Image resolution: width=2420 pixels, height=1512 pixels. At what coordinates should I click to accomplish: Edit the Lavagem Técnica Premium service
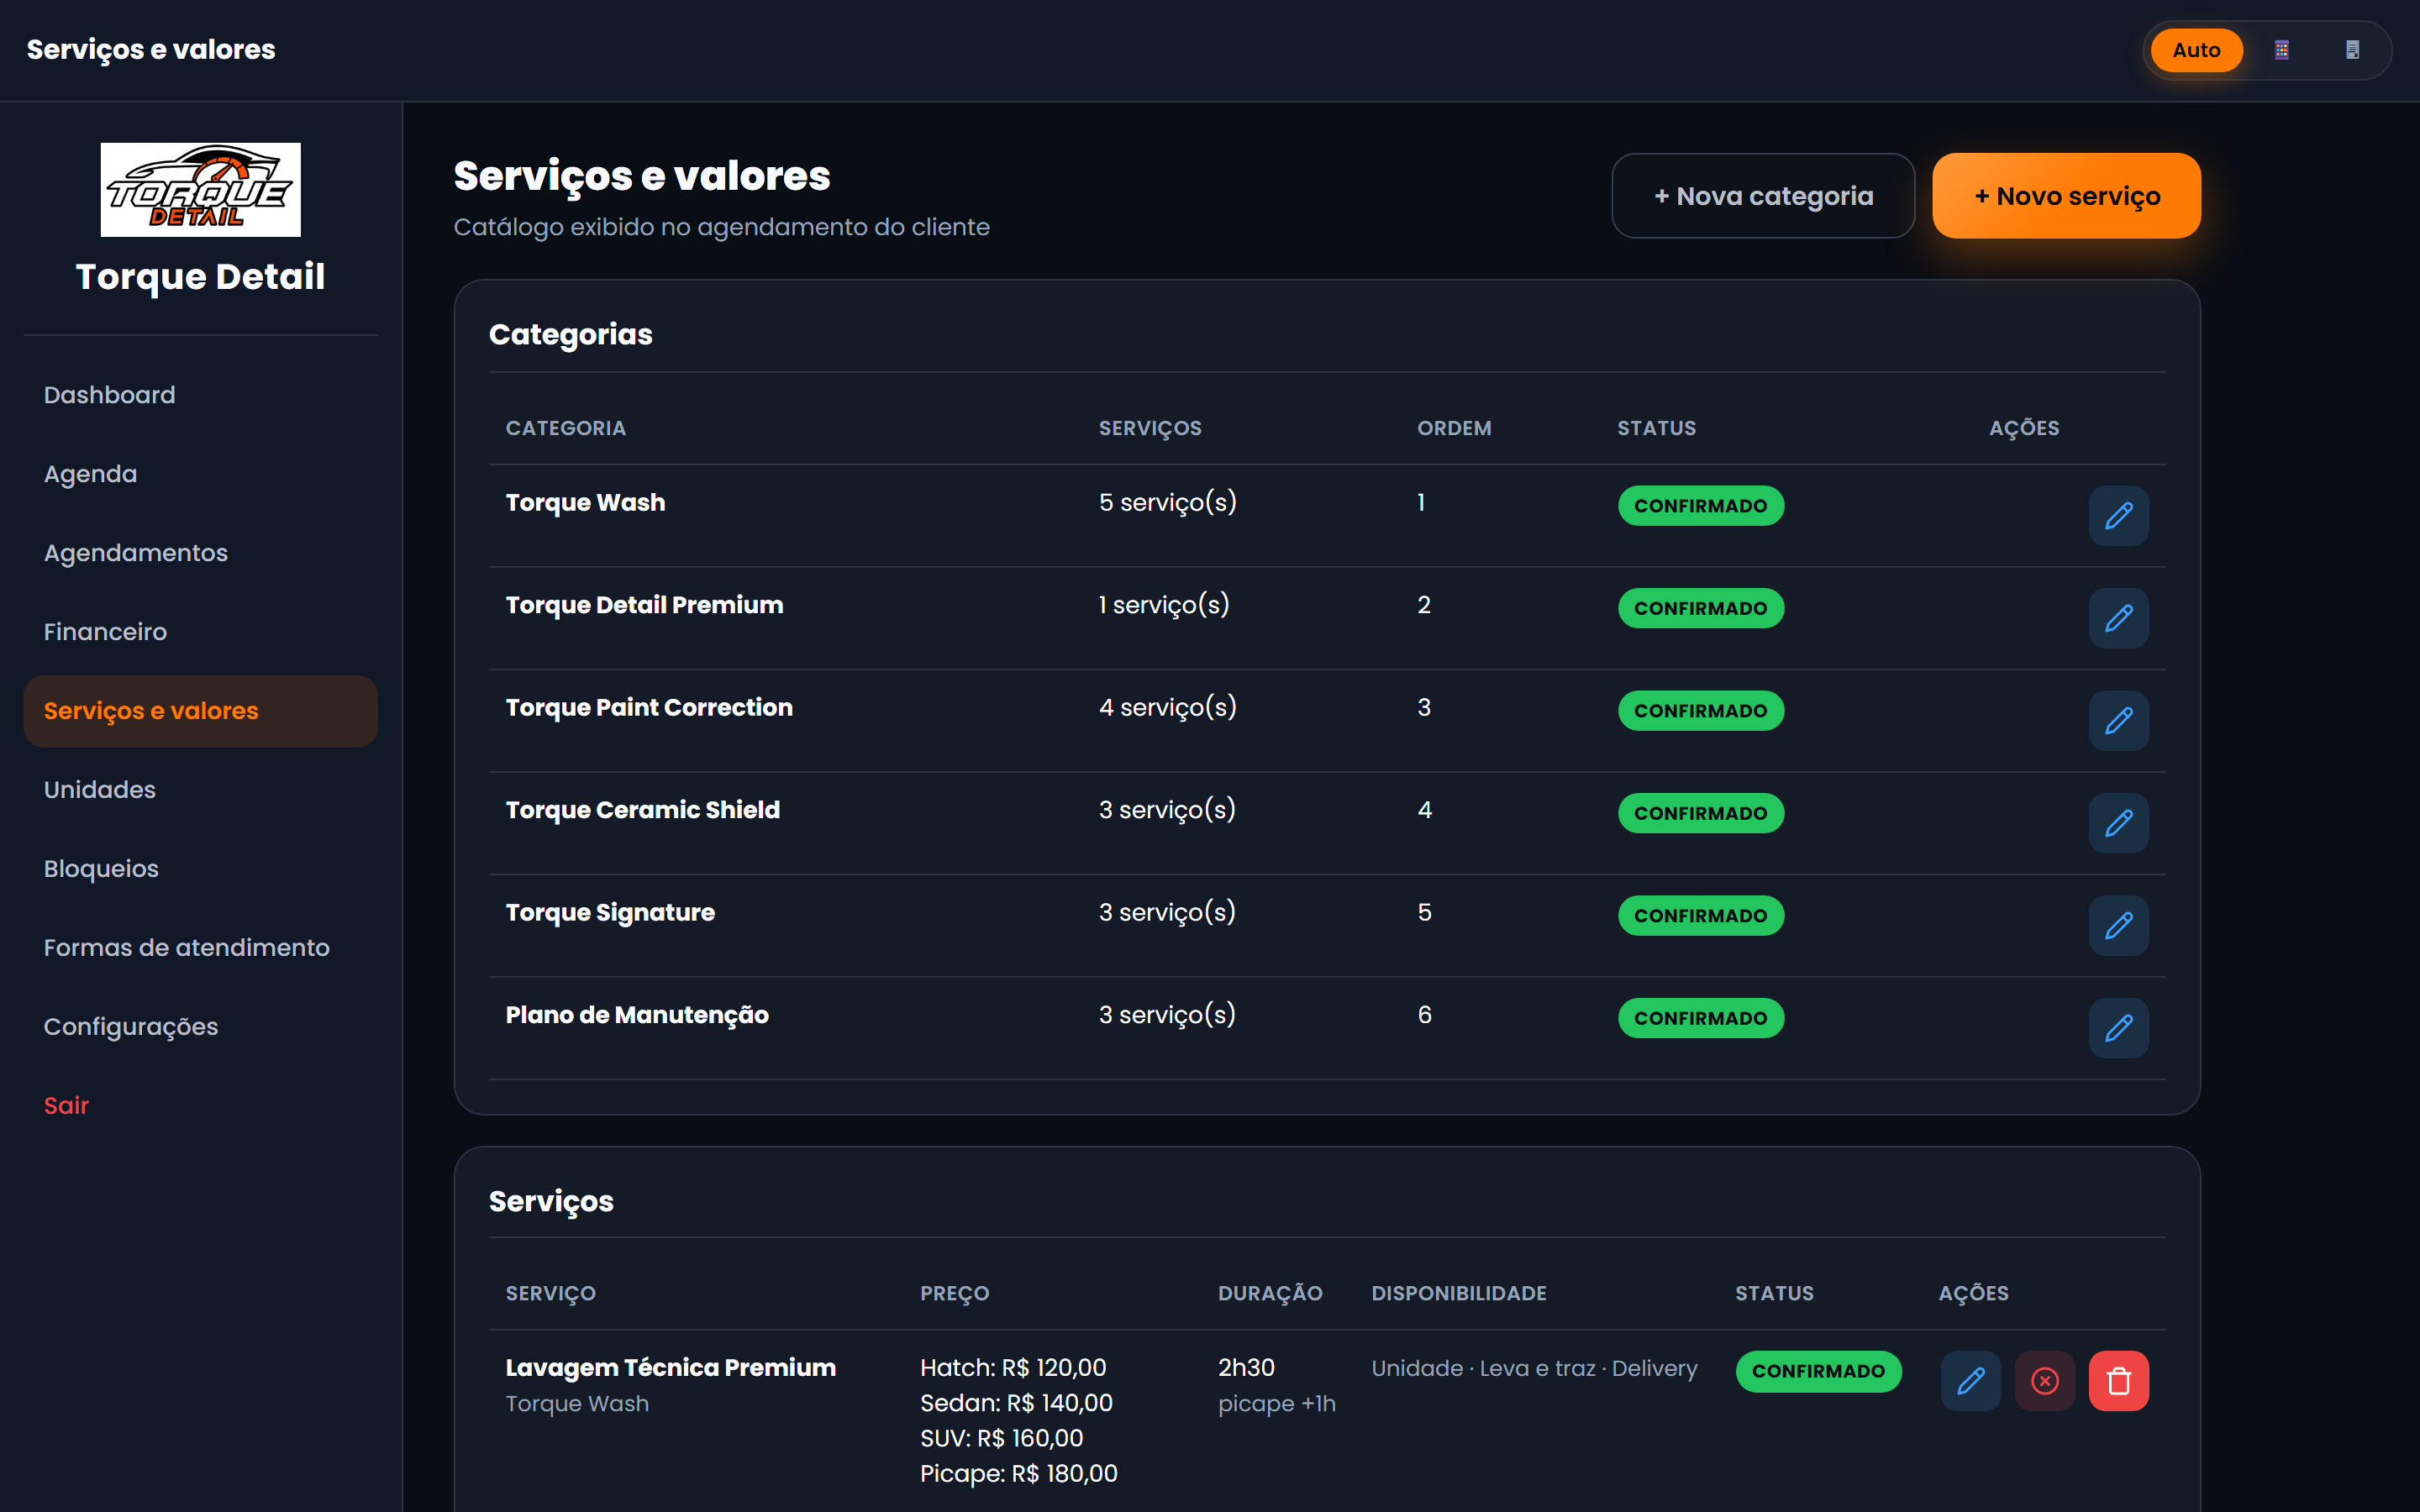tap(1970, 1381)
